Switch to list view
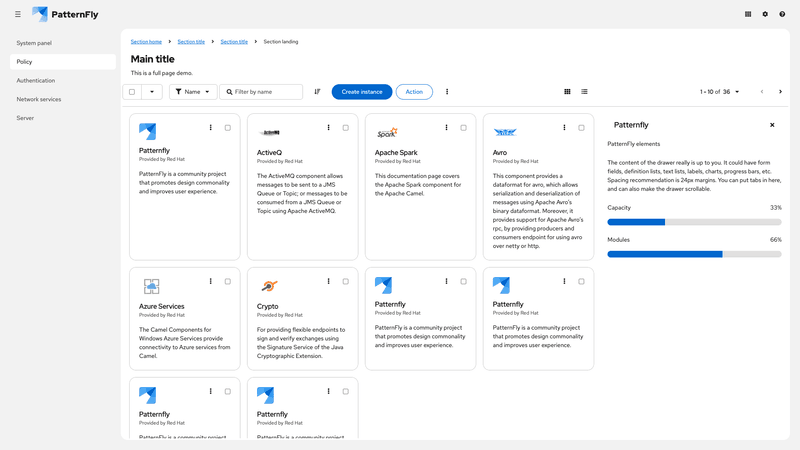The width and height of the screenshot is (800, 450). point(584,92)
